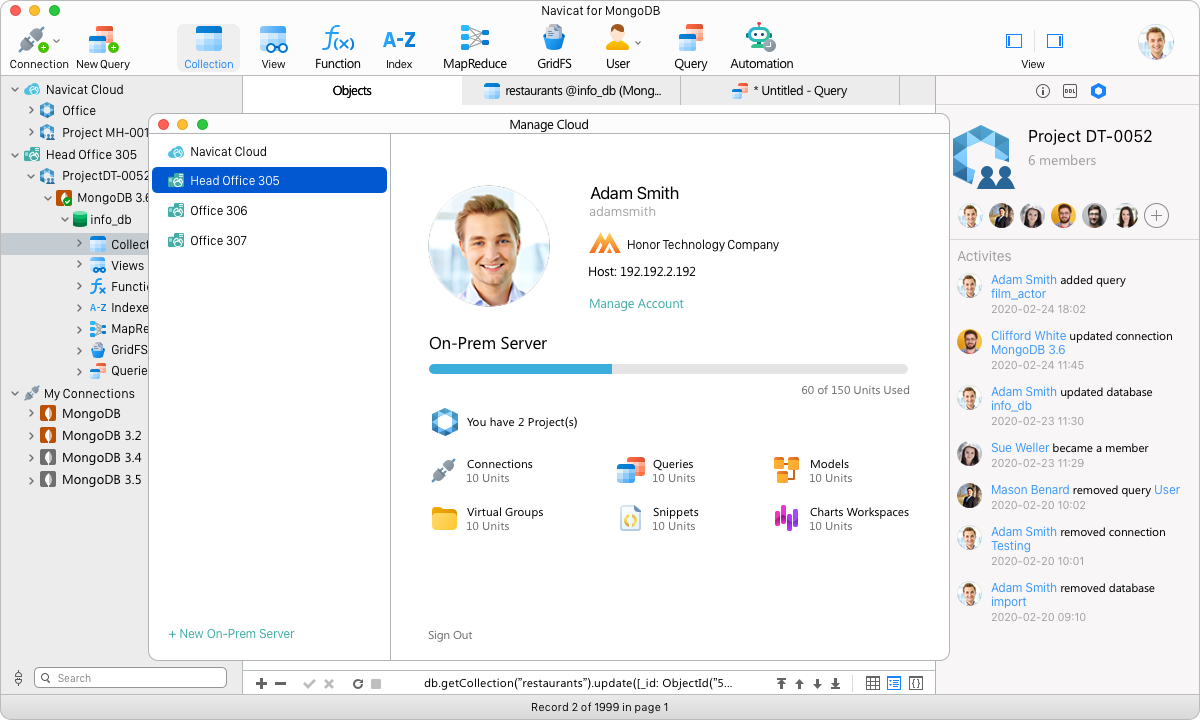The height and width of the screenshot is (720, 1200).
Task: Open the View objects toolbar icon
Action: click(x=273, y=47)
